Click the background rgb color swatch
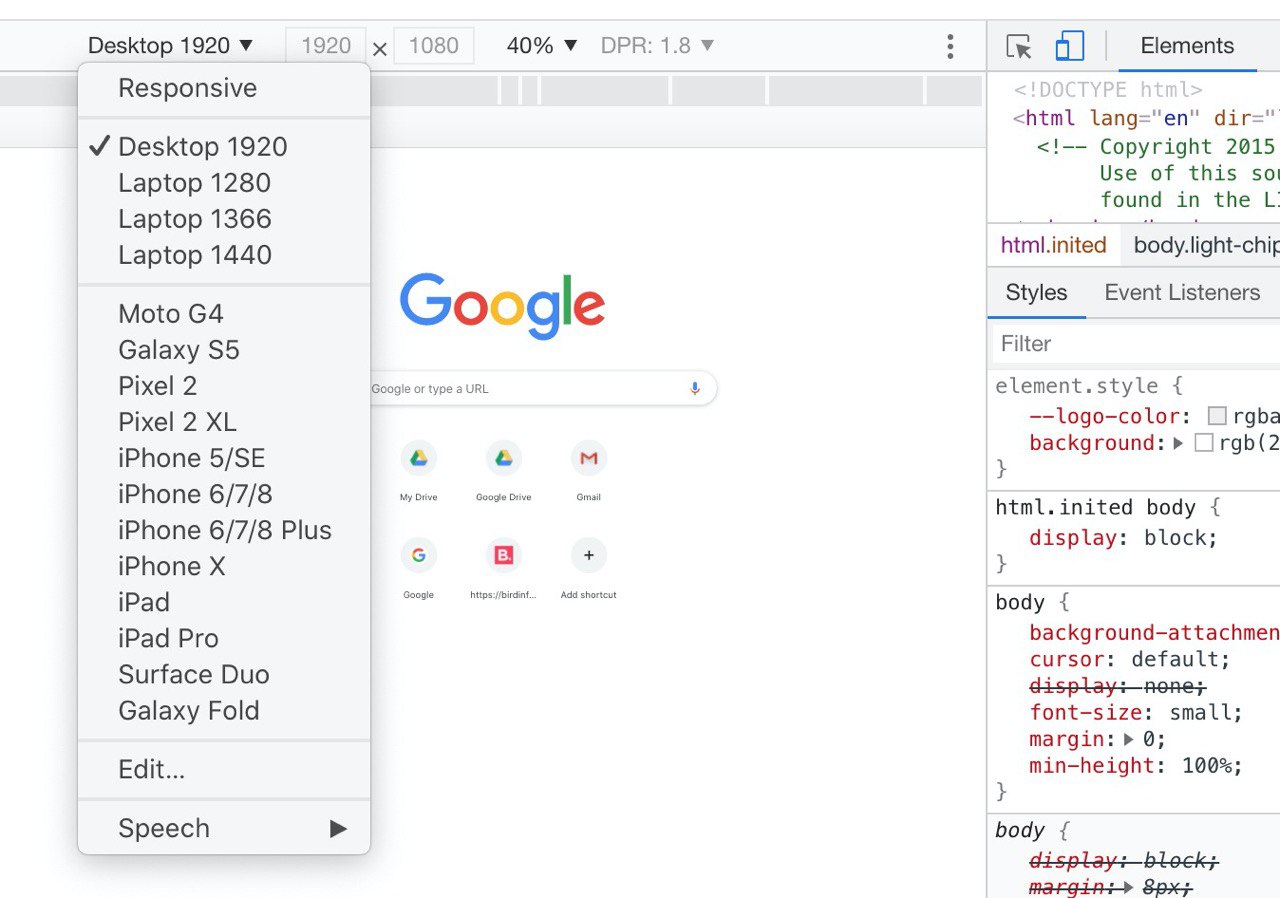The height and width of the screenshot is (898, 1280). [x=1204, y=442]
